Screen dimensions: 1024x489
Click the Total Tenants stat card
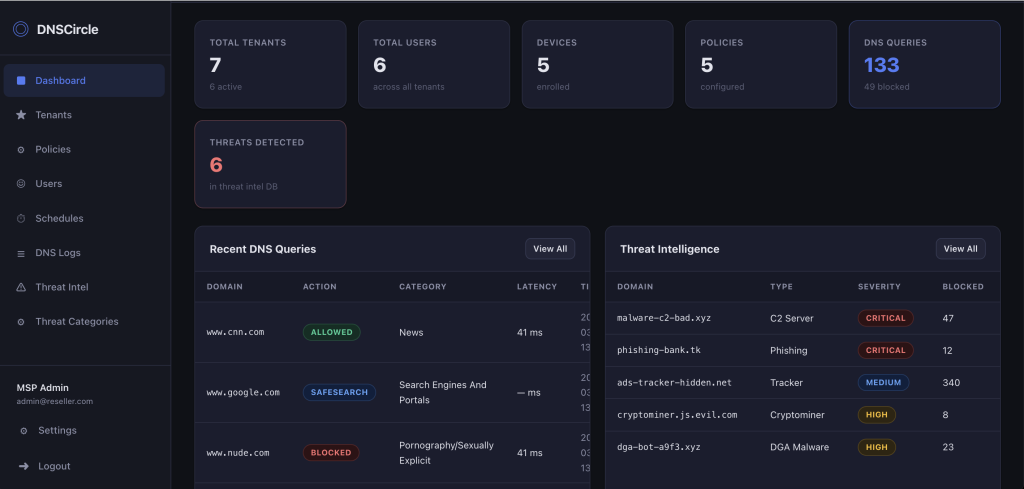[270, 64]
